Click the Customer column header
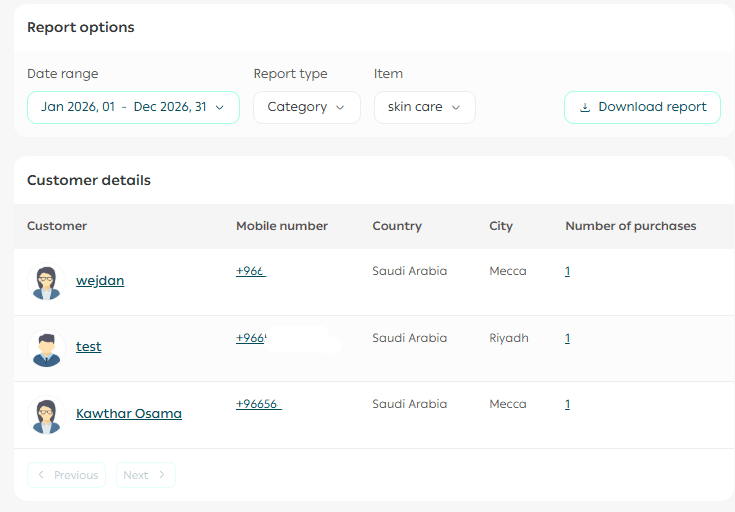 (57, 226)
